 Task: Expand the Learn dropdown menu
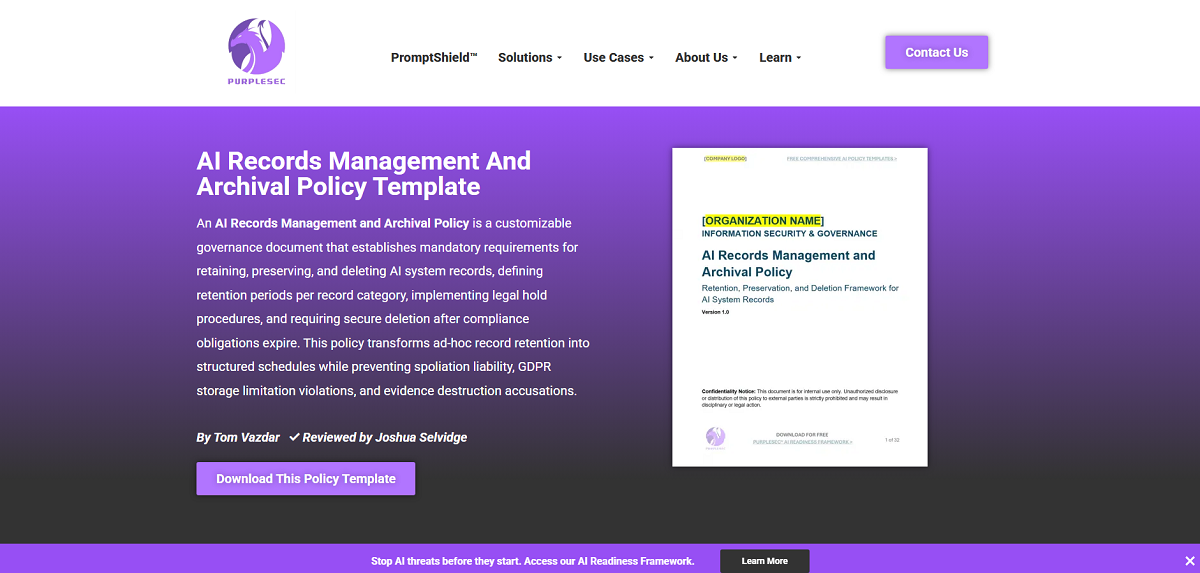pyautogui.click(x=780, y=57)
